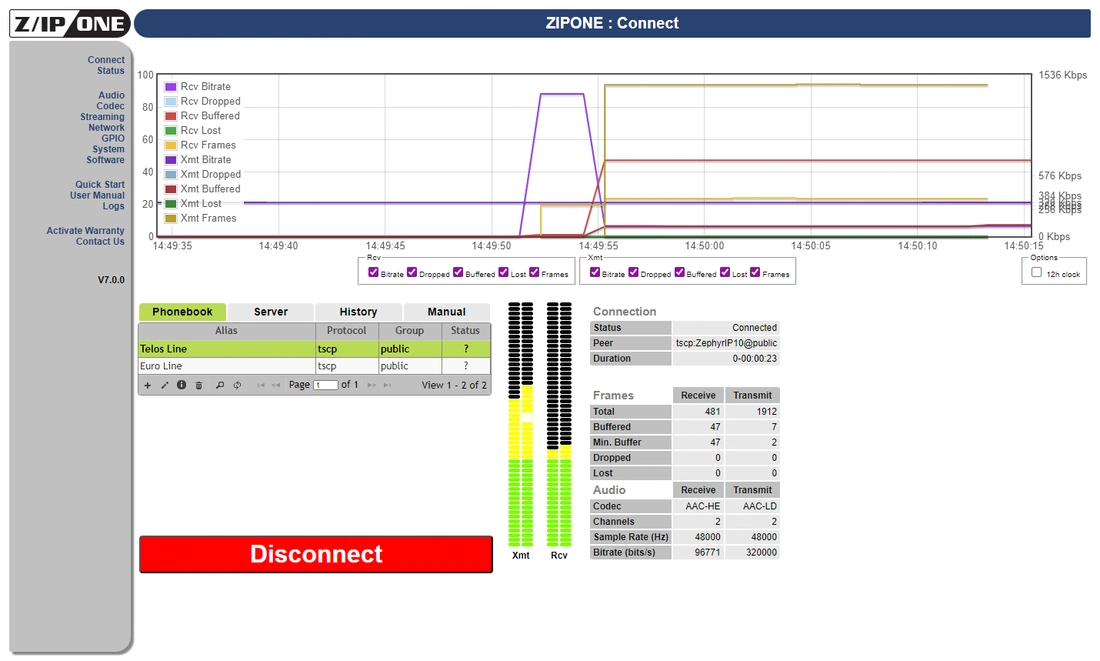The width and height of the screenshot is (1100, 661).
Task: Sort phonebook by Status column header
Action: (x=466, y=330)
